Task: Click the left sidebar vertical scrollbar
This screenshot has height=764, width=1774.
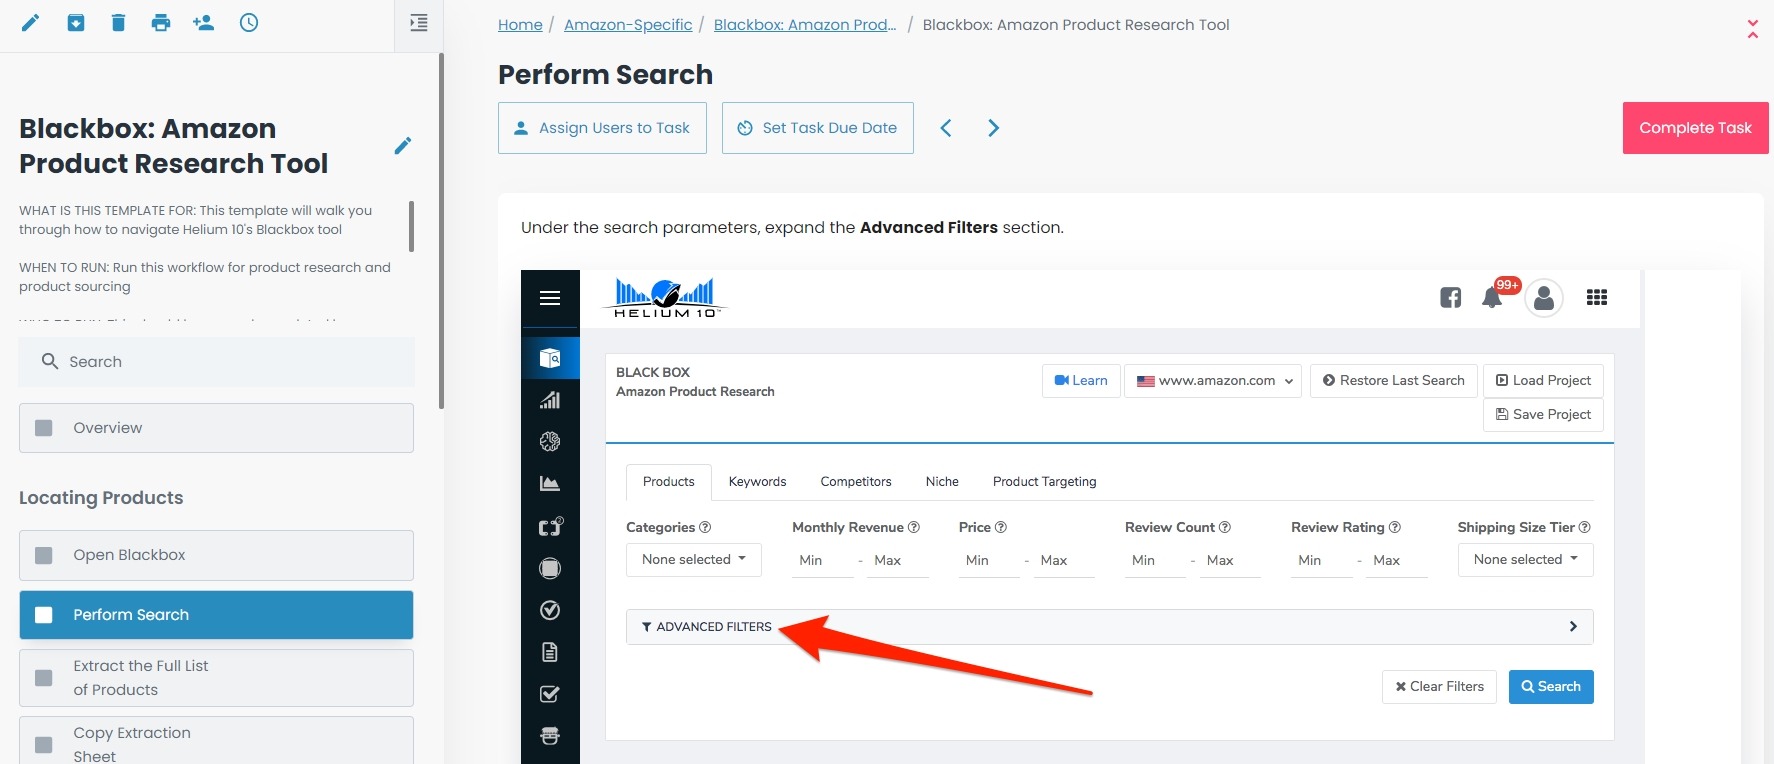Action: [x=441, y=230]
